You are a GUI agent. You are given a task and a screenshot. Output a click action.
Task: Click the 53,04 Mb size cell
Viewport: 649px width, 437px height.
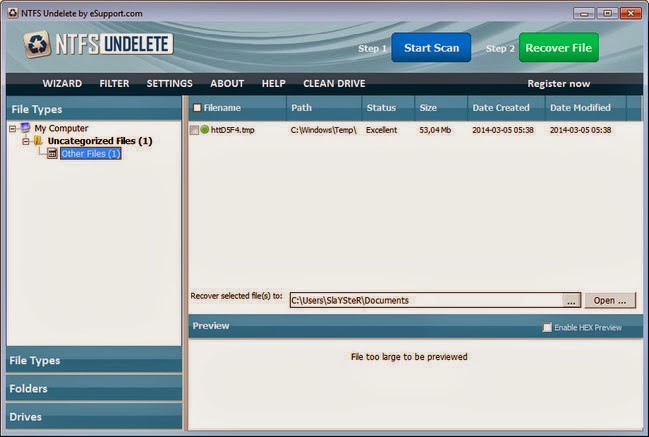[435, 130]
